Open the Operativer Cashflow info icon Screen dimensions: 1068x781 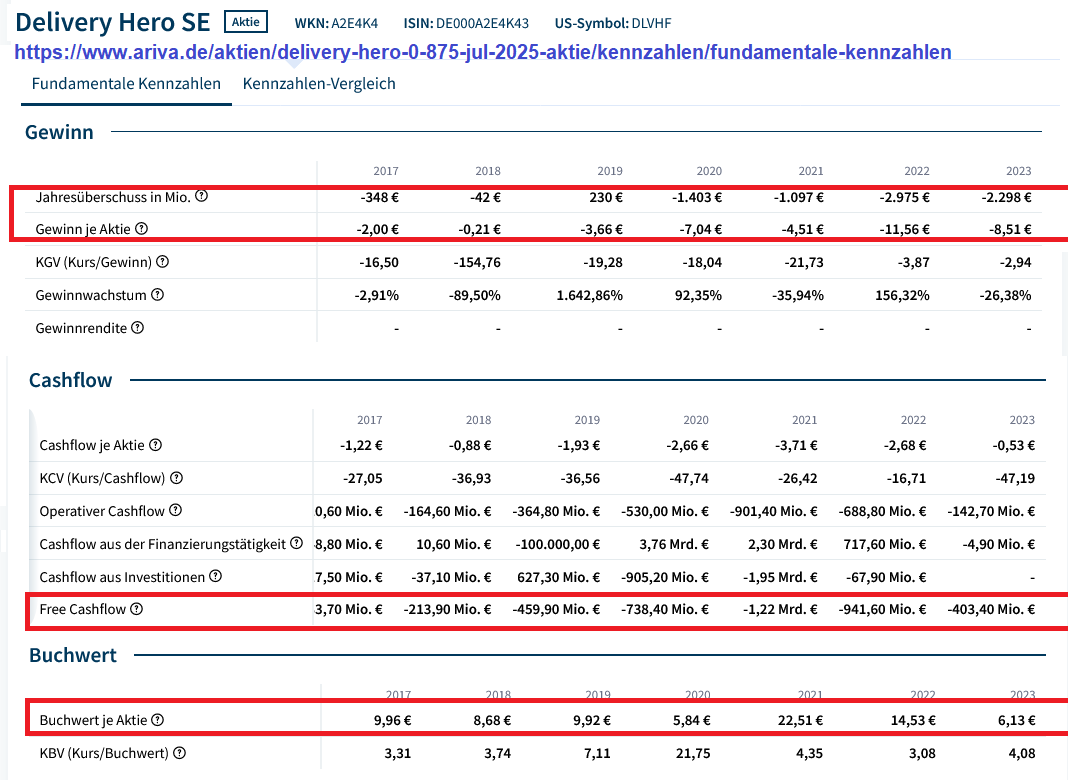click(x=177, y=510)
